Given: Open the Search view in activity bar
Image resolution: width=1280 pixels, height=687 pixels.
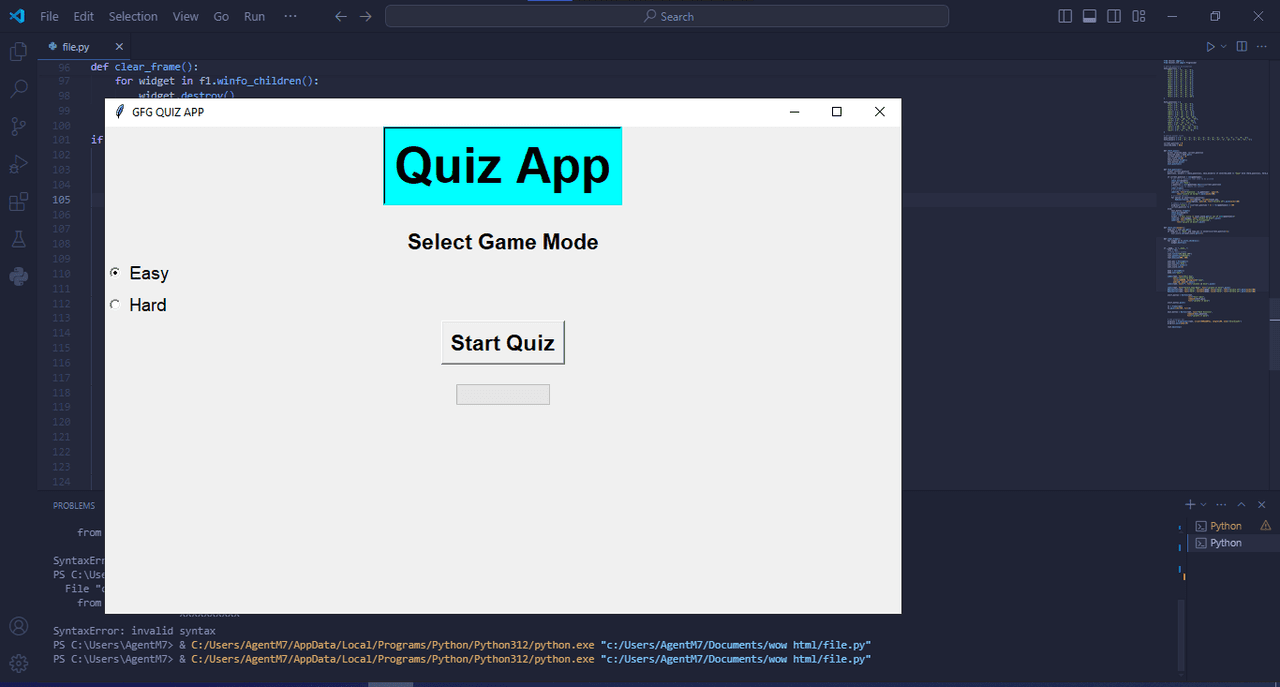Looking at the screenshot, I should [x=18, y=89].
